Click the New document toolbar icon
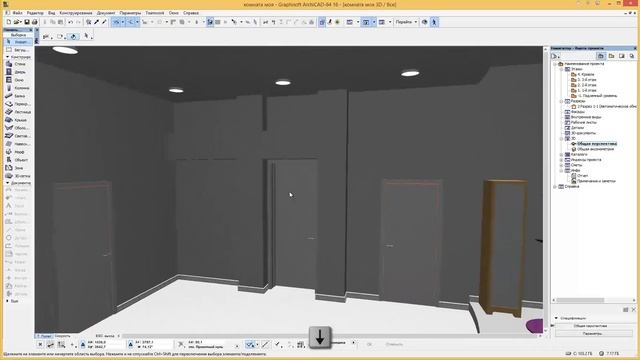 [x=9, y=22]
